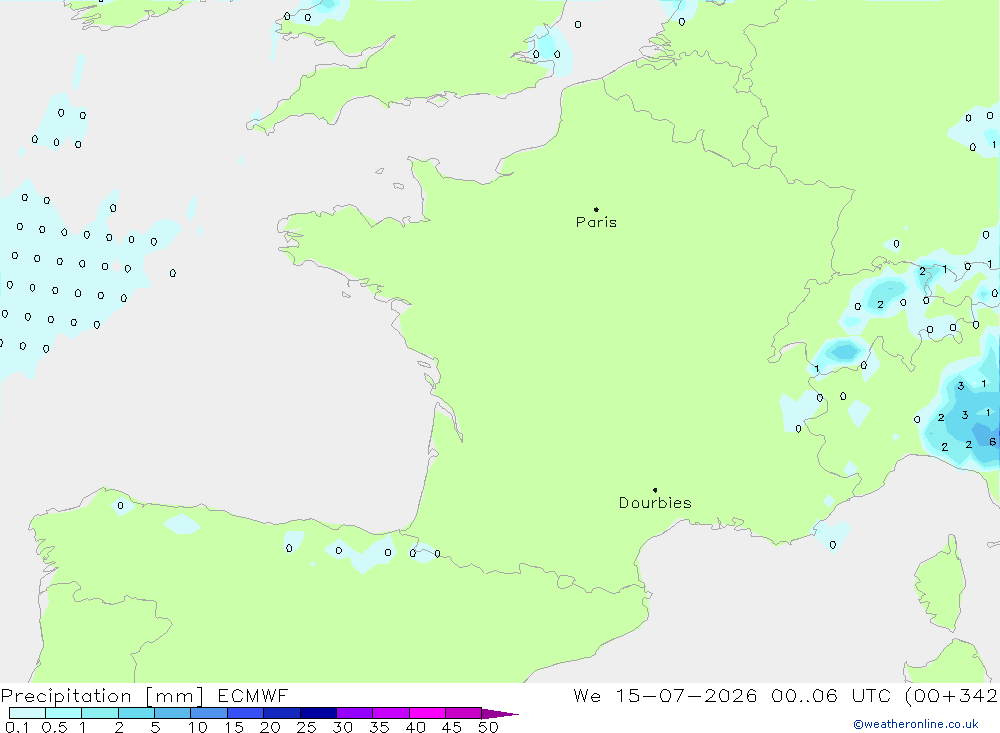The height and width of the screenshot is (733, 1000).
Task: Click the legend value label 50
Action: click(488, 727)
